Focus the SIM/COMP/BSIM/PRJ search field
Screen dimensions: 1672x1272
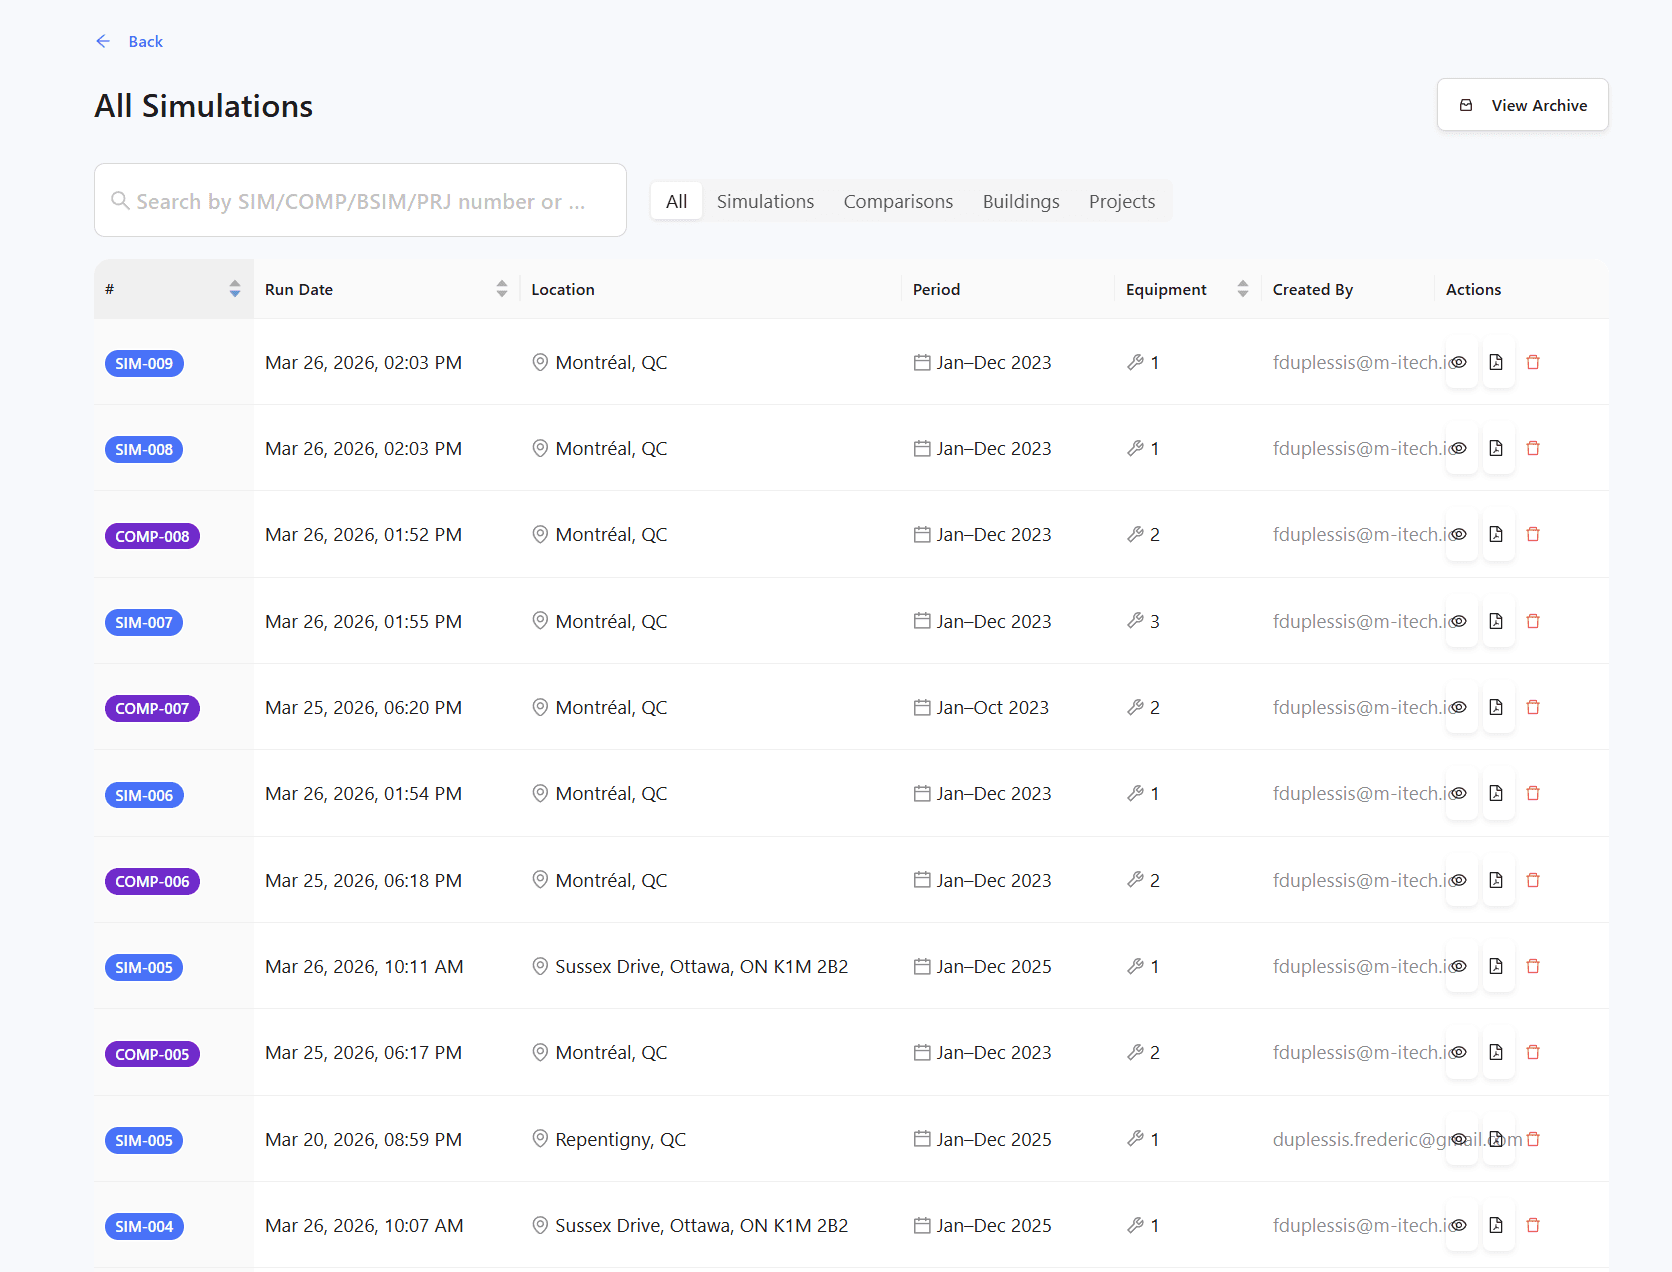[360, 200]
